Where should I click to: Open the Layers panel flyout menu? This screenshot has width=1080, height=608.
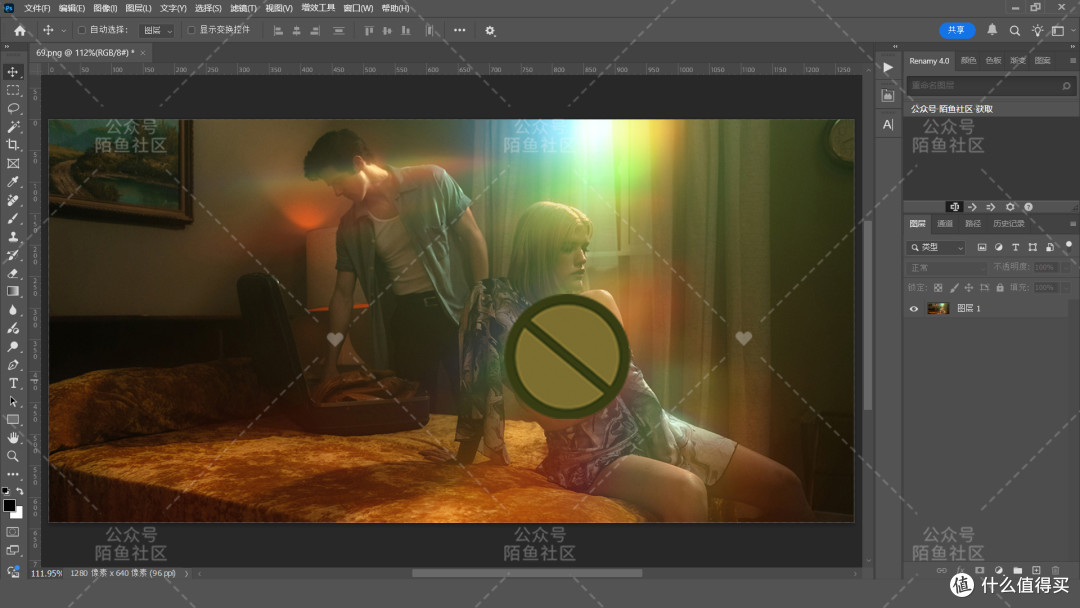point(1072,224)
